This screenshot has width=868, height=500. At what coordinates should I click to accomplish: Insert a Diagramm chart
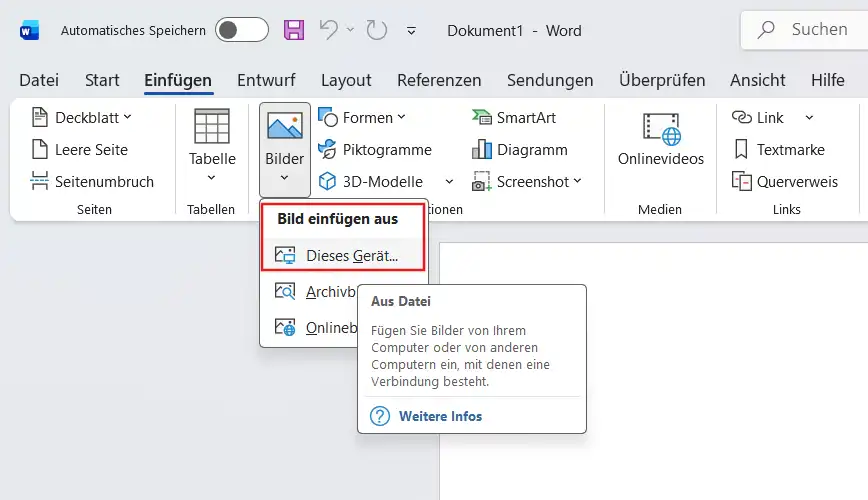tap(520, 150)
